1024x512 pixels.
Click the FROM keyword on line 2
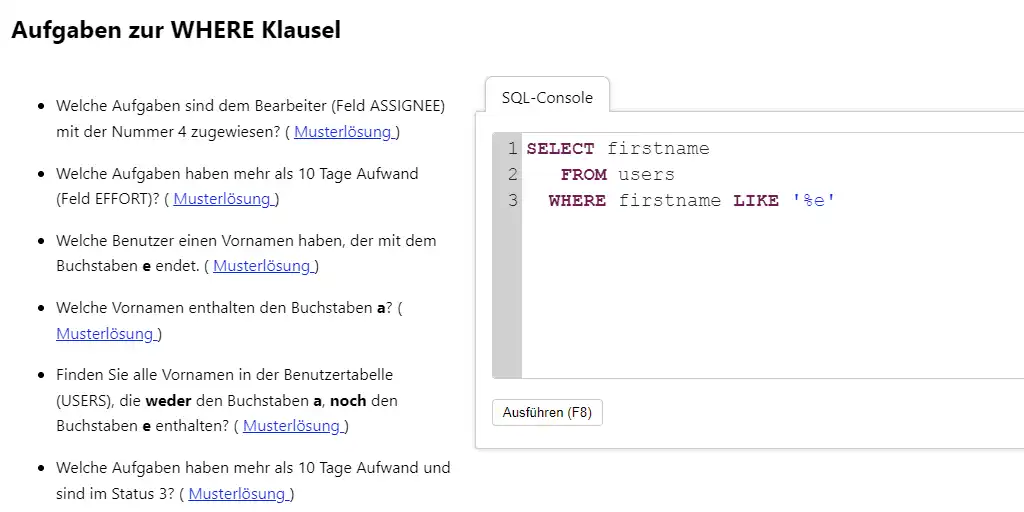584,175
